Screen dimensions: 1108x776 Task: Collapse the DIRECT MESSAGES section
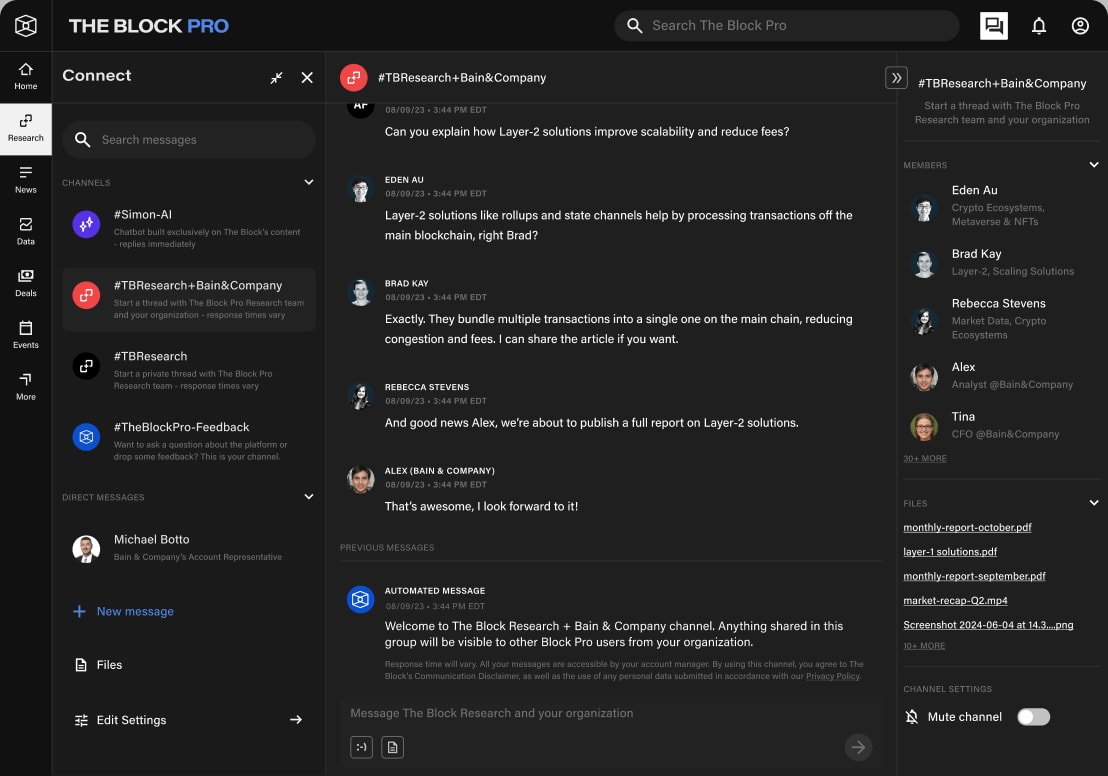309,497
